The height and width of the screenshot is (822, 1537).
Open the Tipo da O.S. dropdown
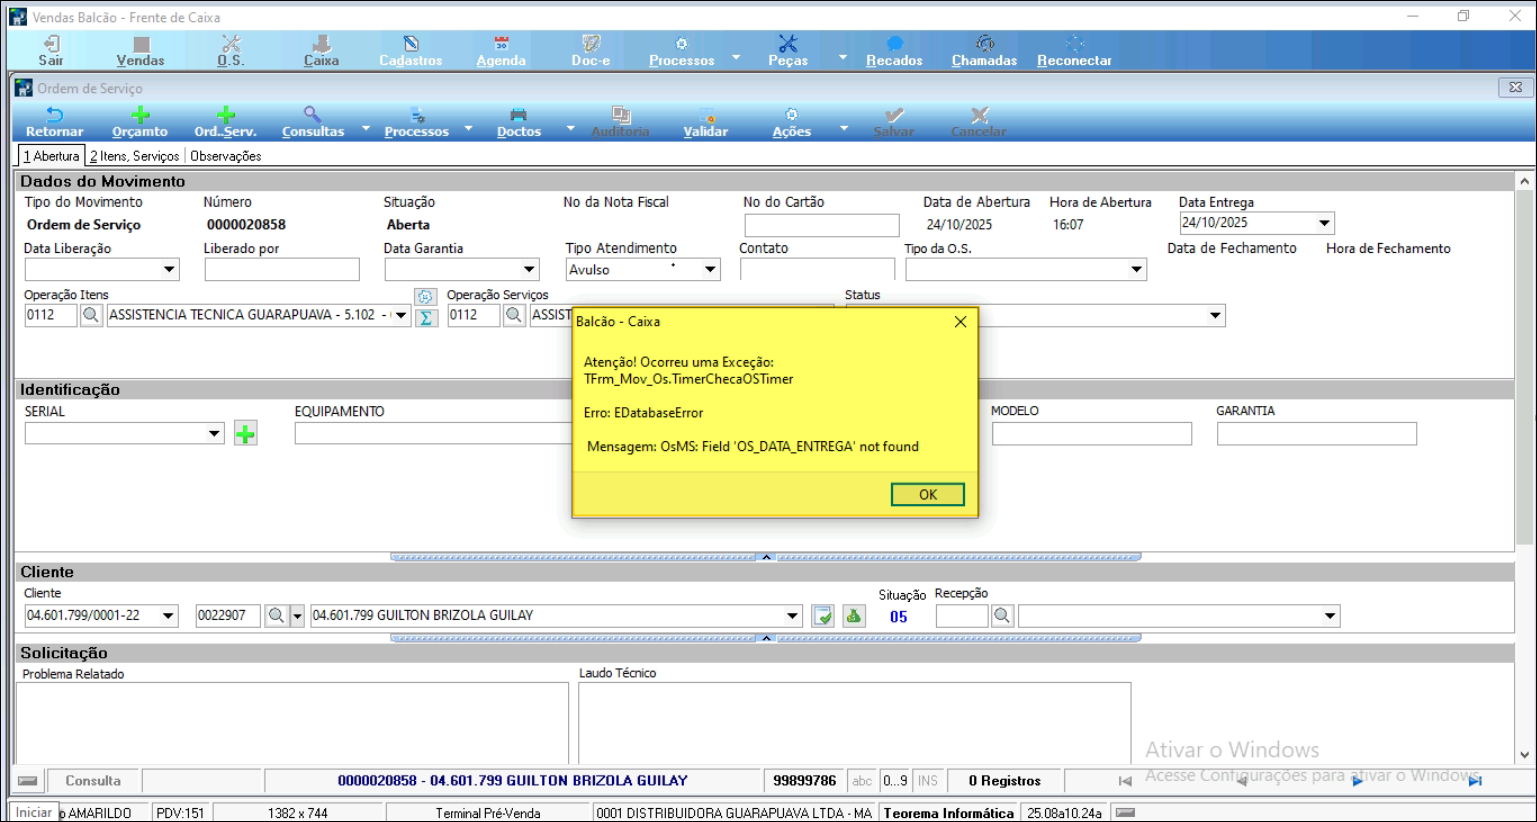pos(1136,270)
